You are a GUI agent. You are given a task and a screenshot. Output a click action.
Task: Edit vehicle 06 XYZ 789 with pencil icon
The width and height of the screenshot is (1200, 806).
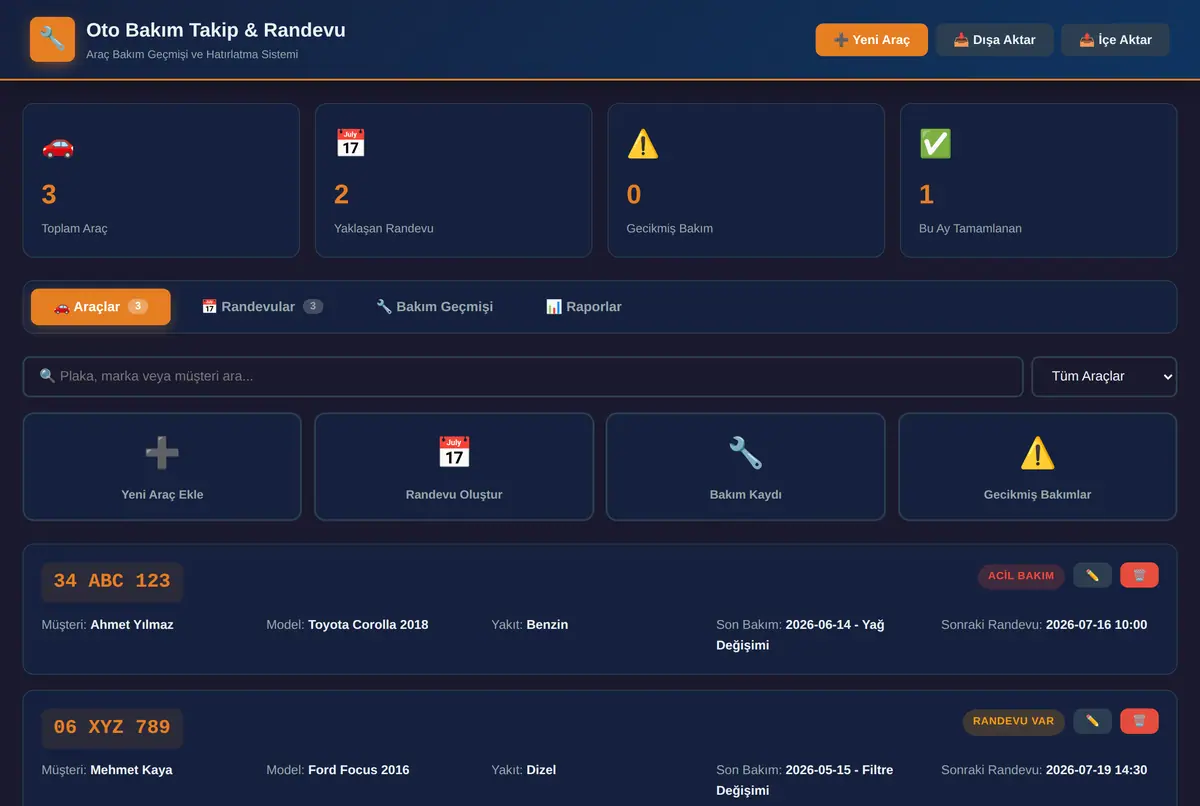click(1092, 721)
